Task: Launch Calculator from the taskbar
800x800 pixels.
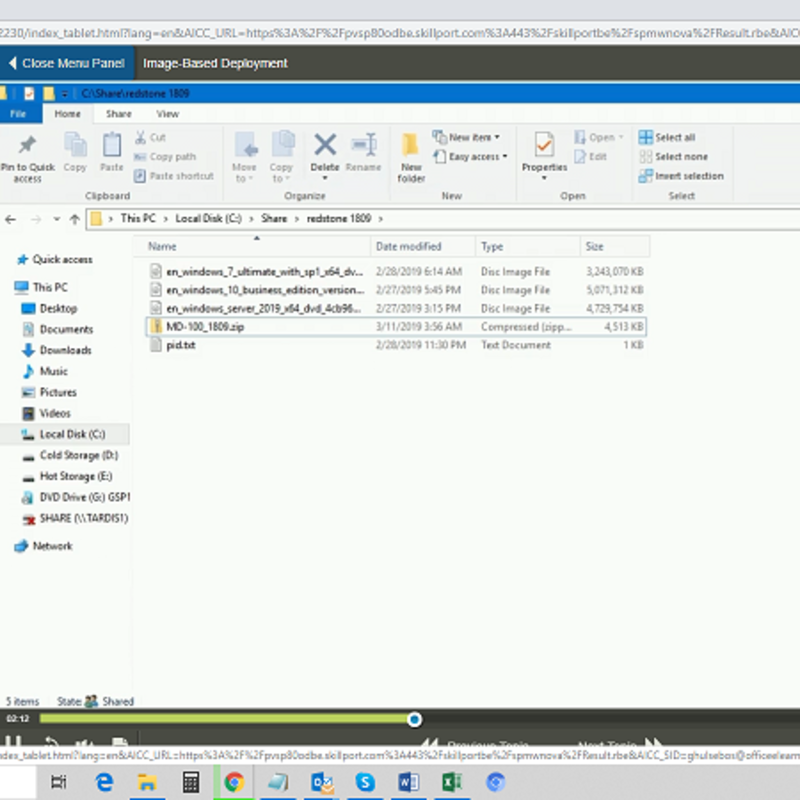Action: [191, 782]
